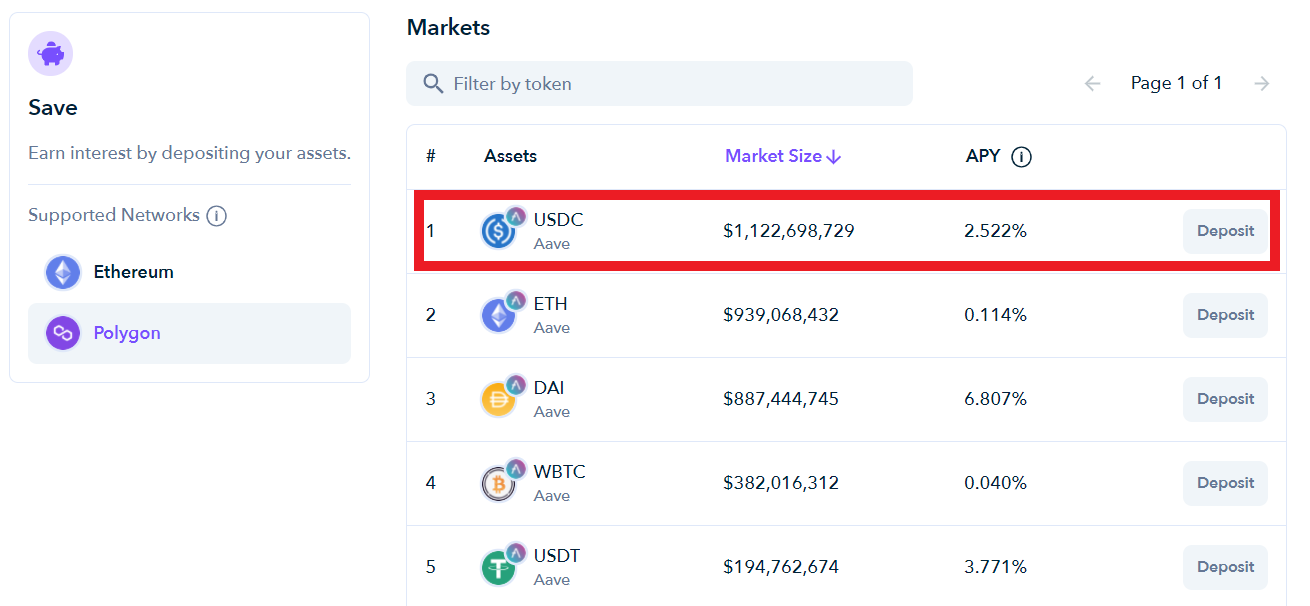Click the ETH asset name

[x=551, y=304]
